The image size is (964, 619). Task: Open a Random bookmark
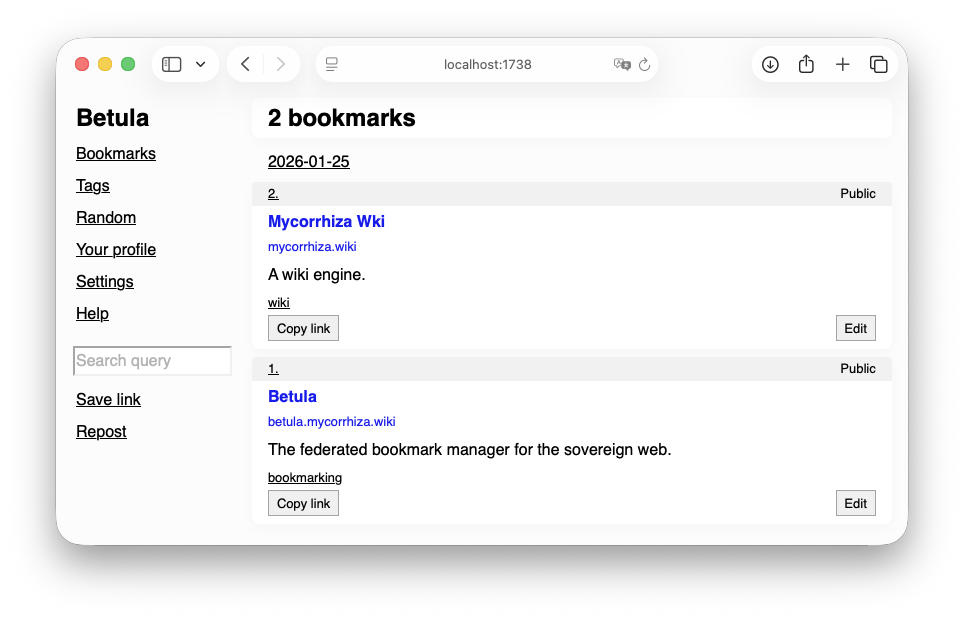[x=106, y=217]
